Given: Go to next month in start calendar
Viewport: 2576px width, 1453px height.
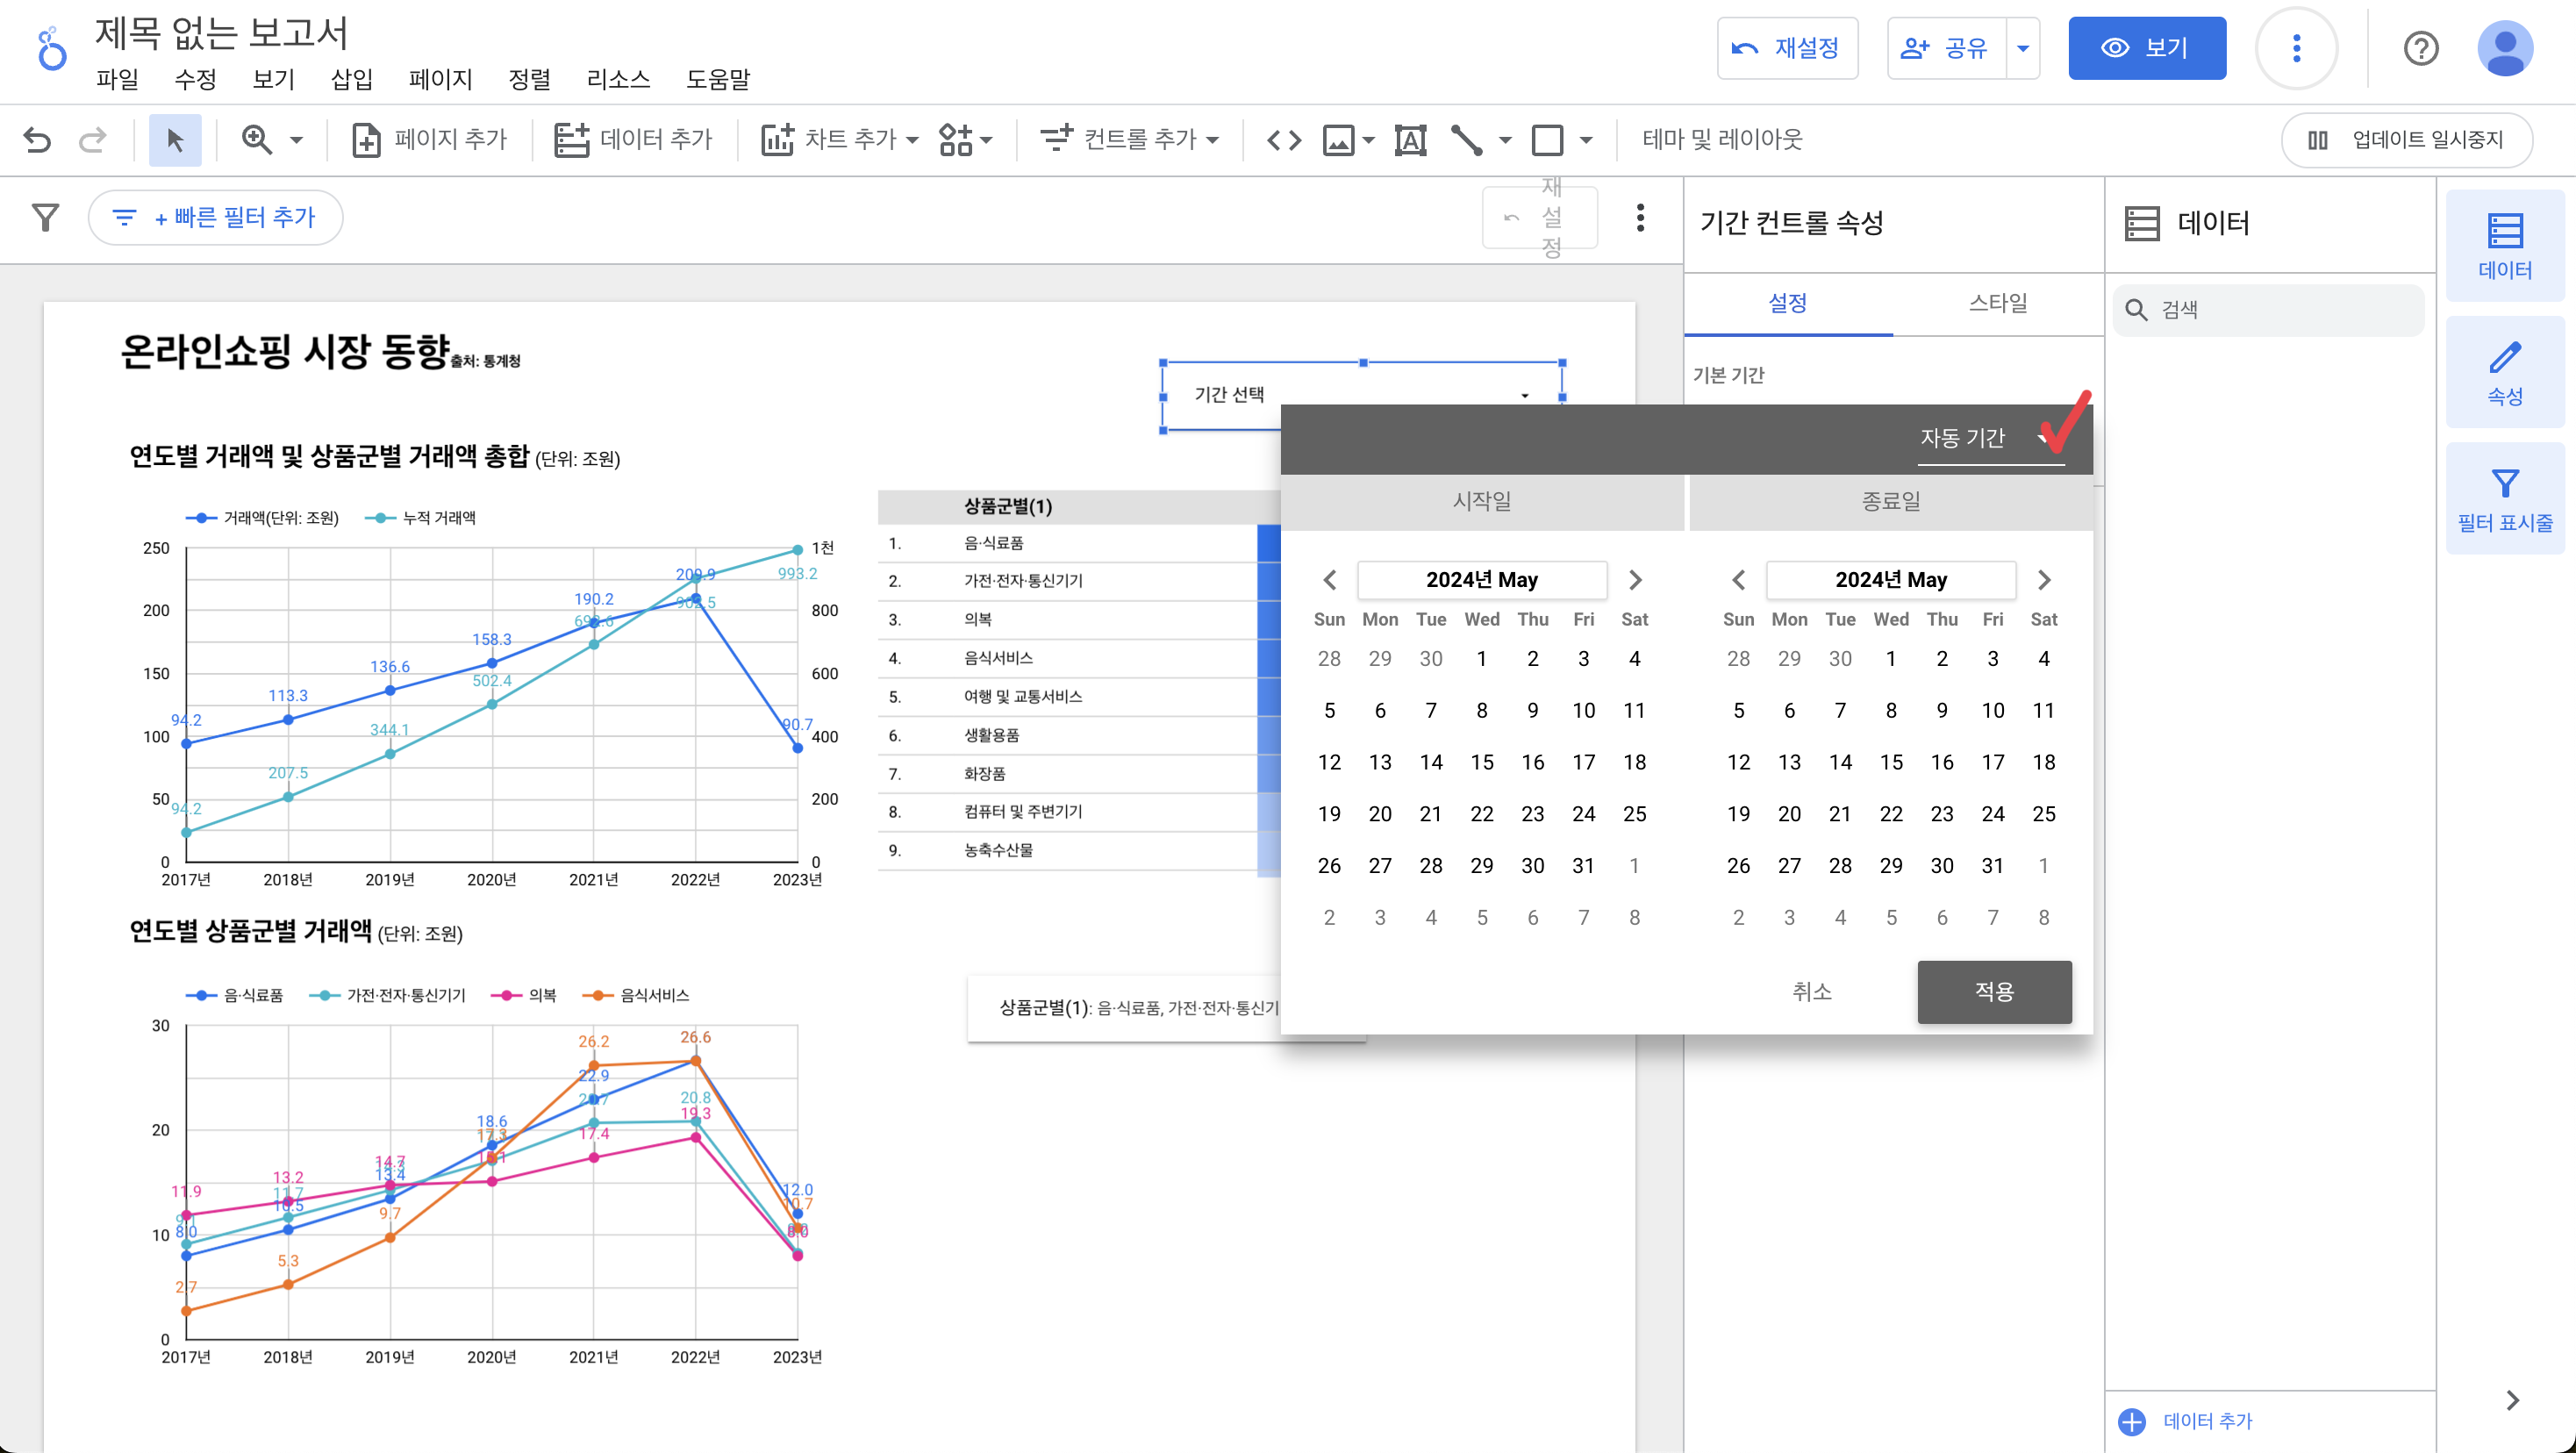Looking at the screenshot, I should (x=1635, y=580).
